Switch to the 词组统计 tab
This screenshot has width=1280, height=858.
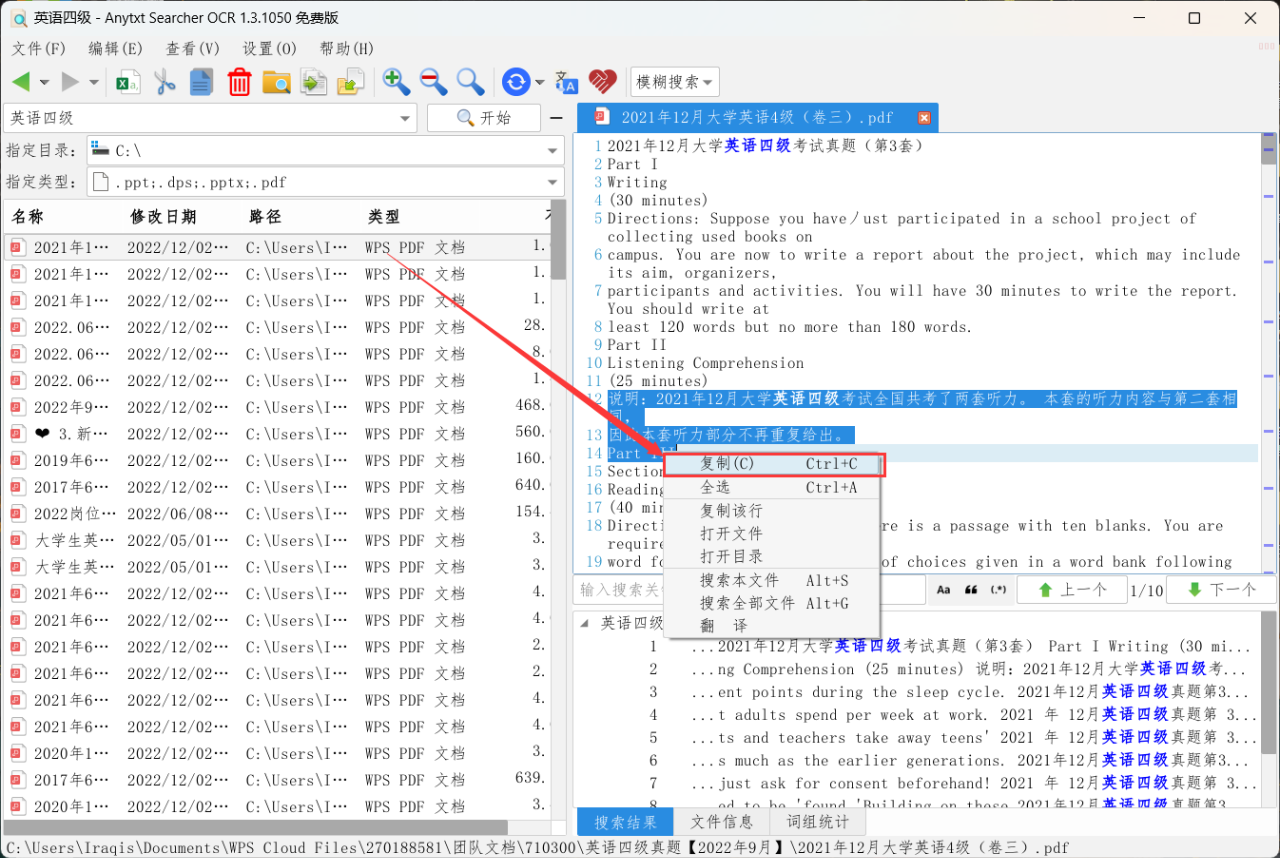coord(818,822)
